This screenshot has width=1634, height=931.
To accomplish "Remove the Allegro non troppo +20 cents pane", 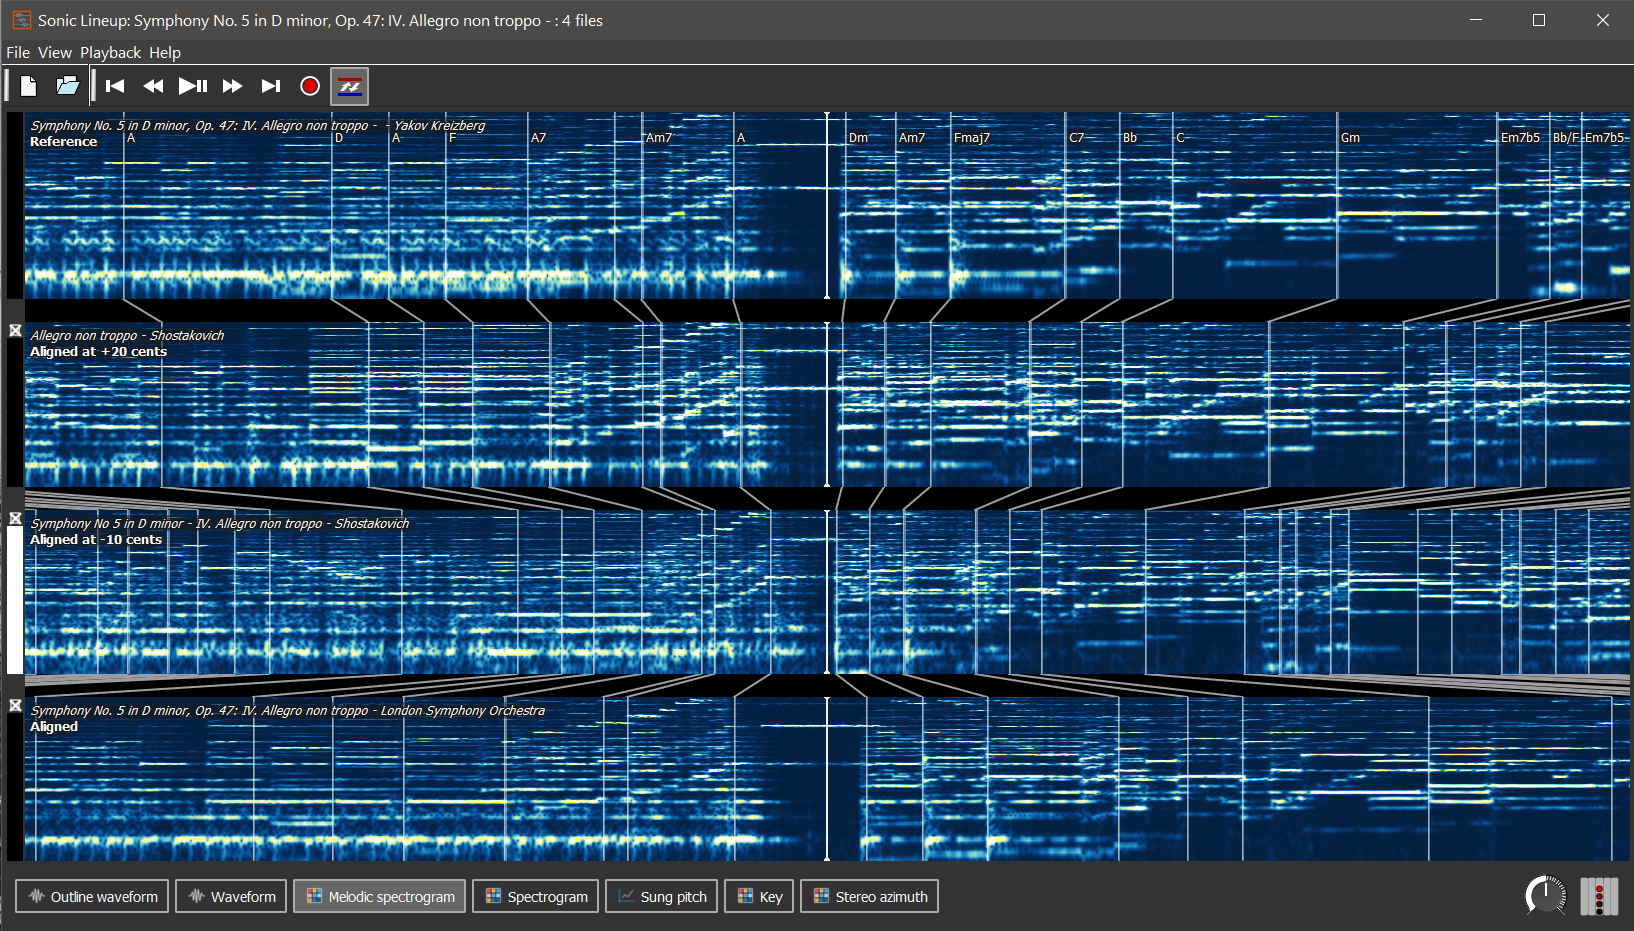I will (15, 330).
